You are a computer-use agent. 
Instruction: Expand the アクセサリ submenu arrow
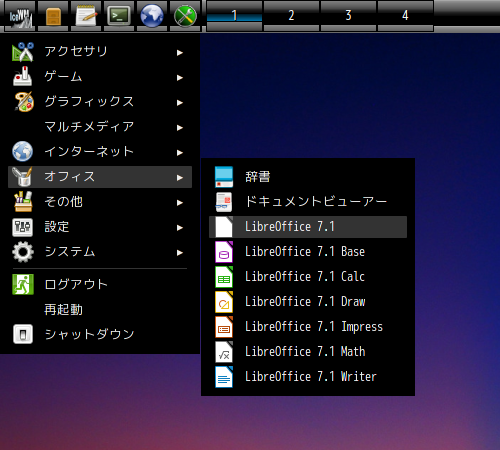(x=180, y=53)
